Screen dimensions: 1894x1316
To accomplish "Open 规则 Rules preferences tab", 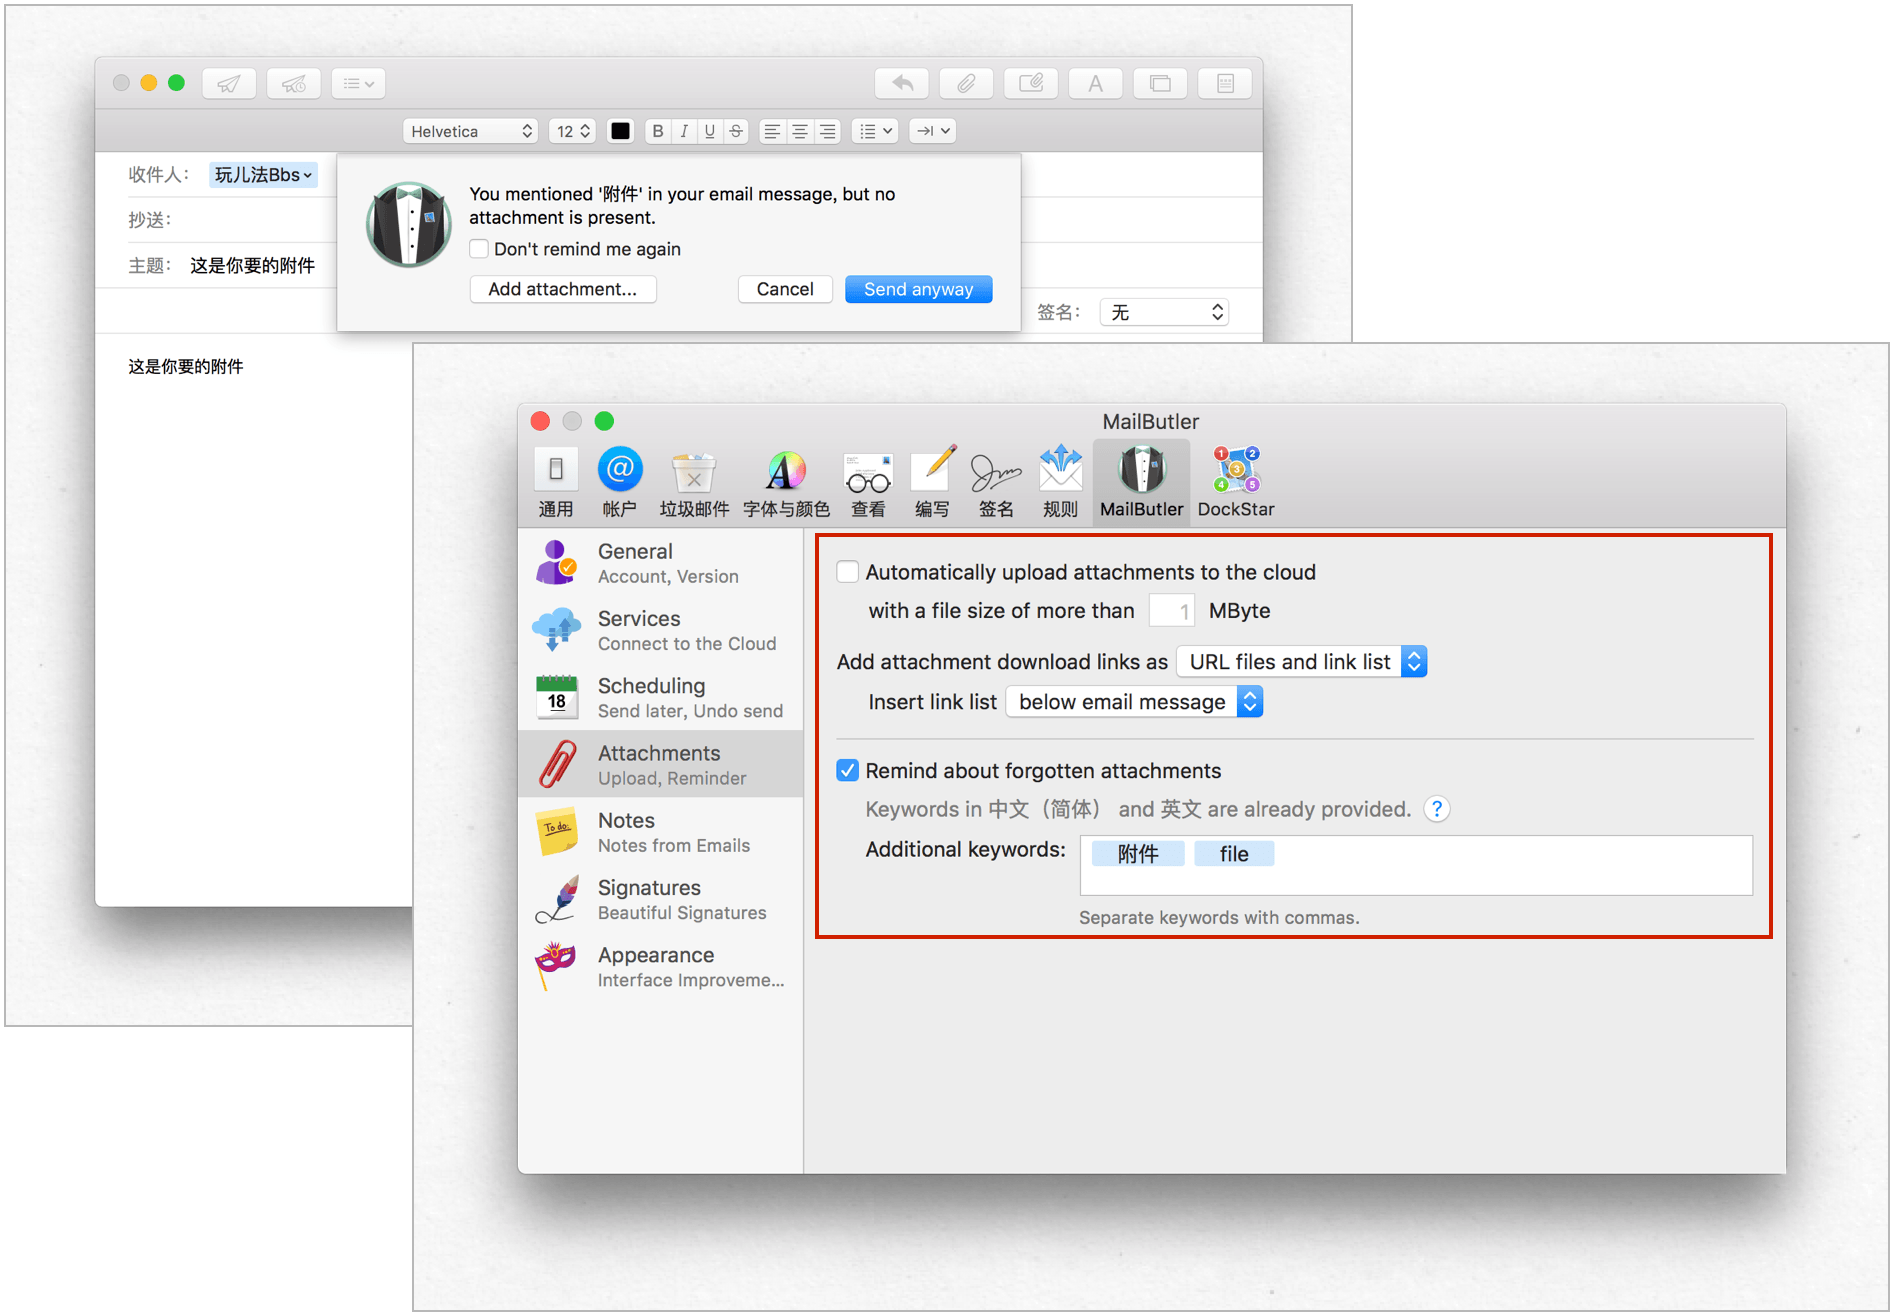I will pos(1060,483).
